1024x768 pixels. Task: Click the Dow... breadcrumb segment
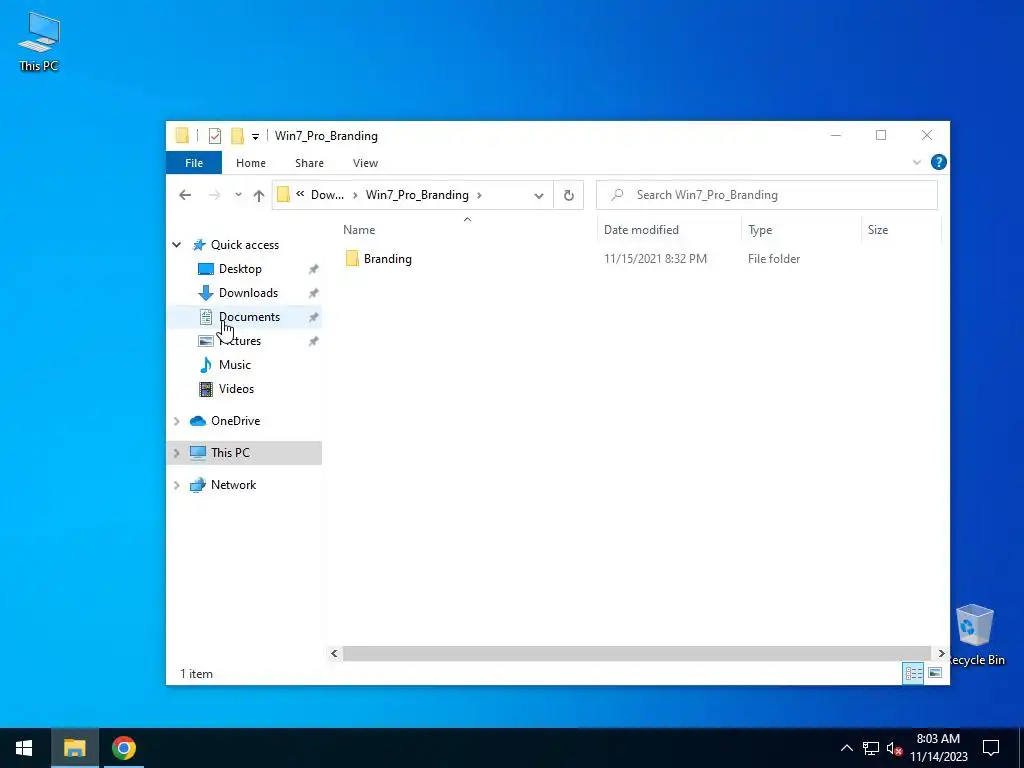click(327, 195)
